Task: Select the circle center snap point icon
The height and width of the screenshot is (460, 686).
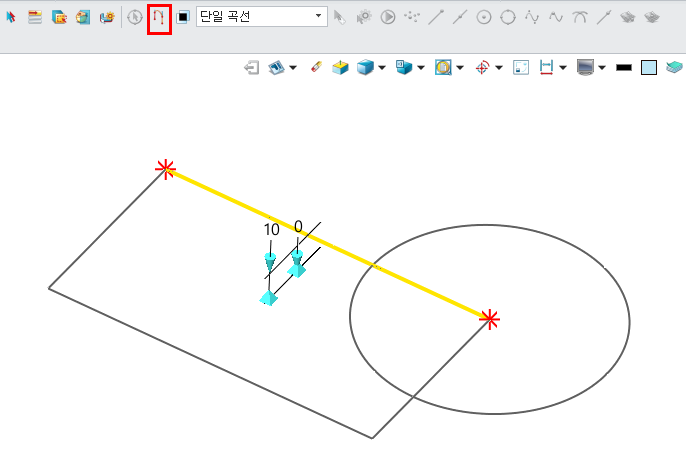Action: [x=484, y=17]
